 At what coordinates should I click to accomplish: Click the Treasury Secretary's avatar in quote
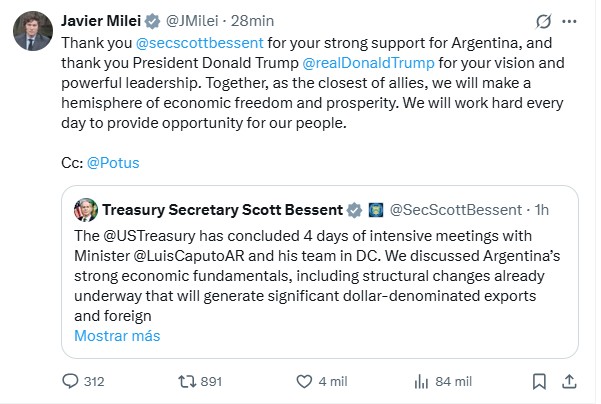tap(87, 210)
